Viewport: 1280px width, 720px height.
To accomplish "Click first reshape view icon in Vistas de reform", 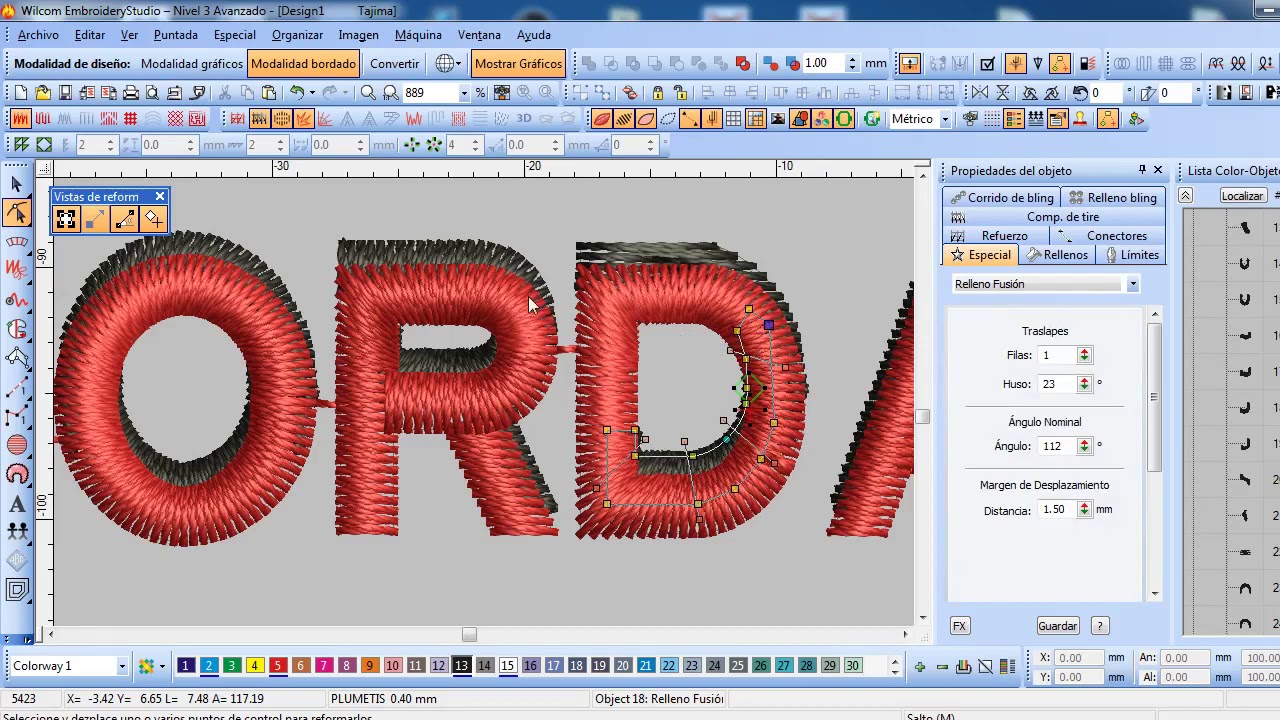I will coord(66,219).
